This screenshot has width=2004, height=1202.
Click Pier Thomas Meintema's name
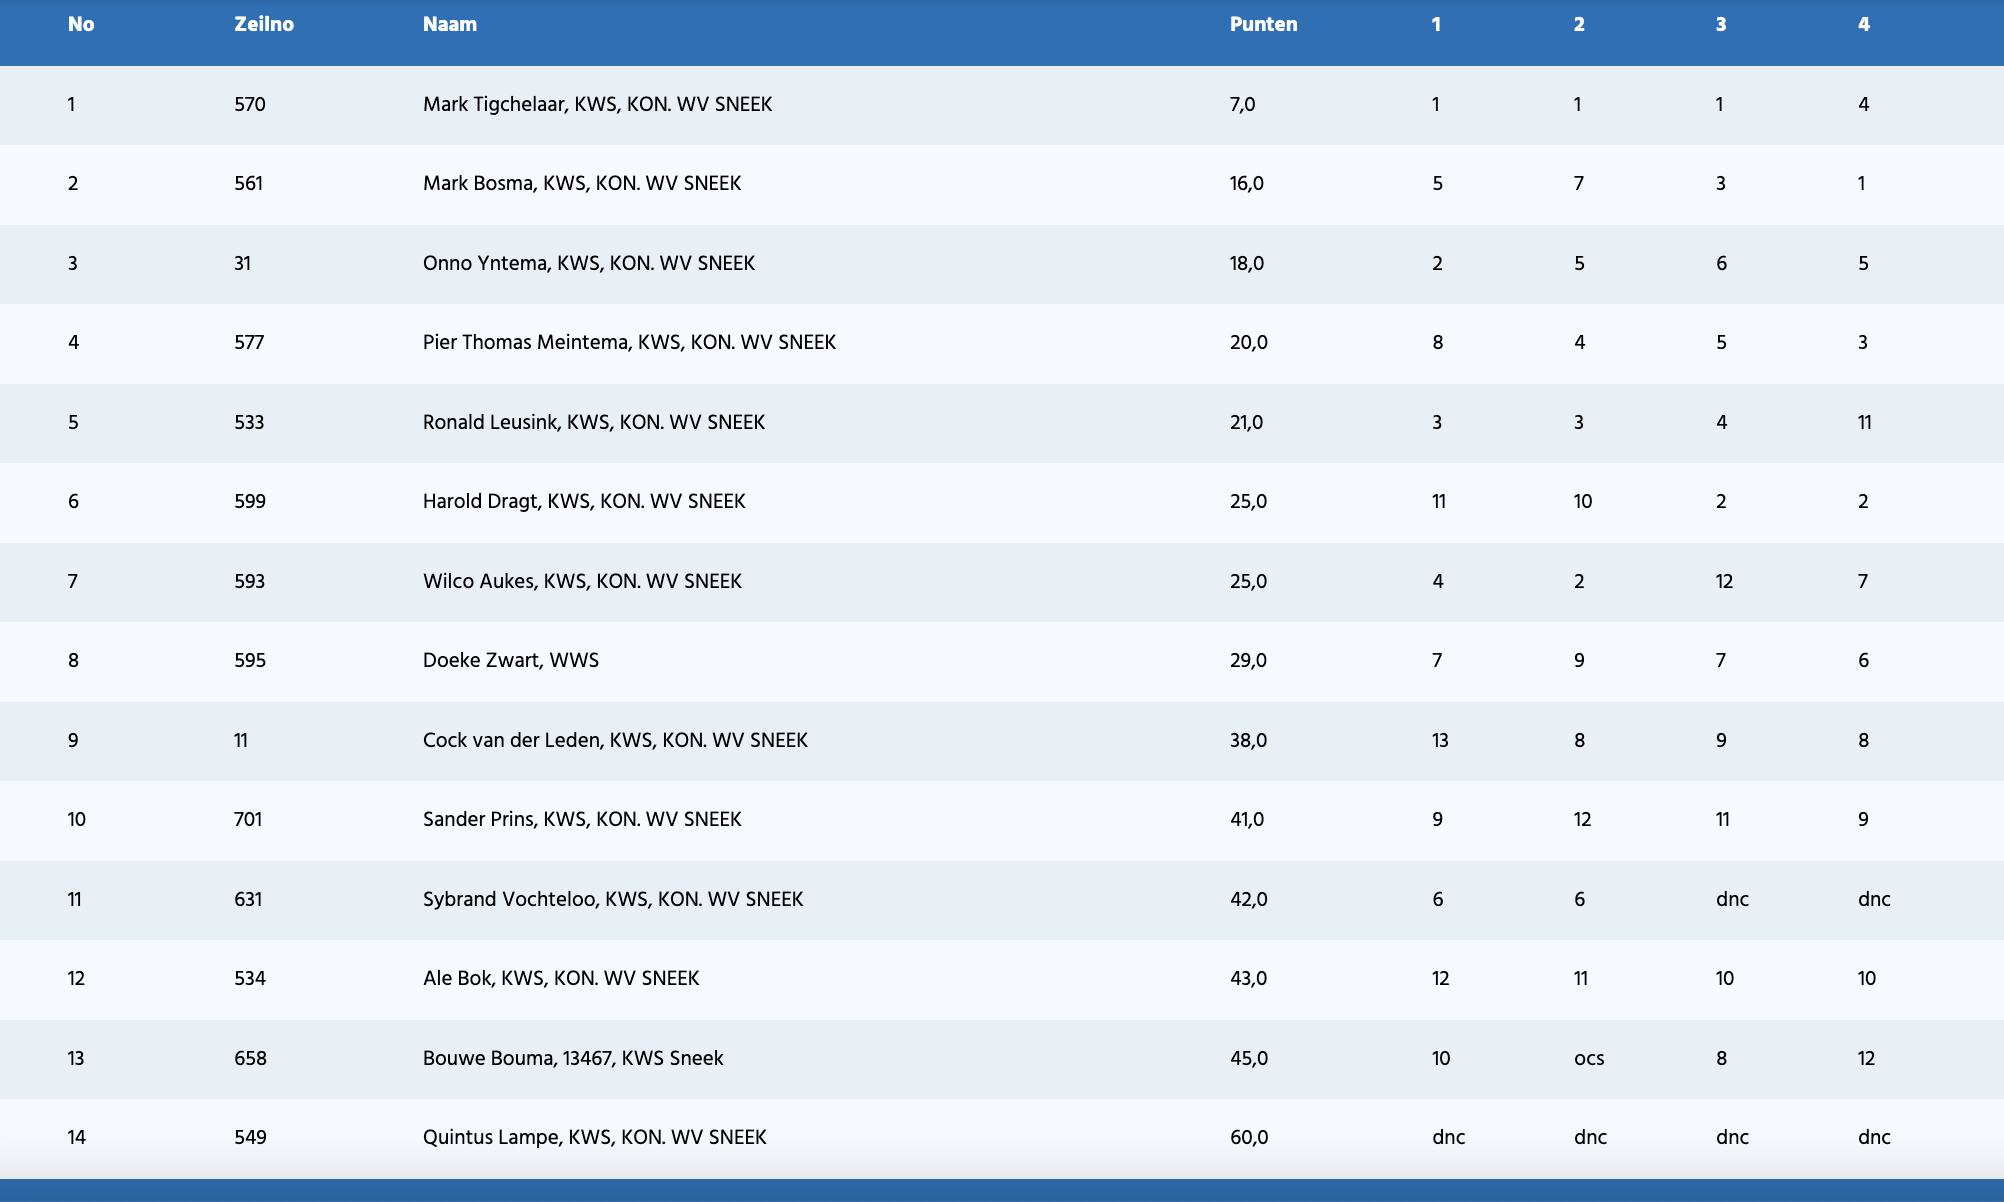pyautogui.click(x=629, y=343)
